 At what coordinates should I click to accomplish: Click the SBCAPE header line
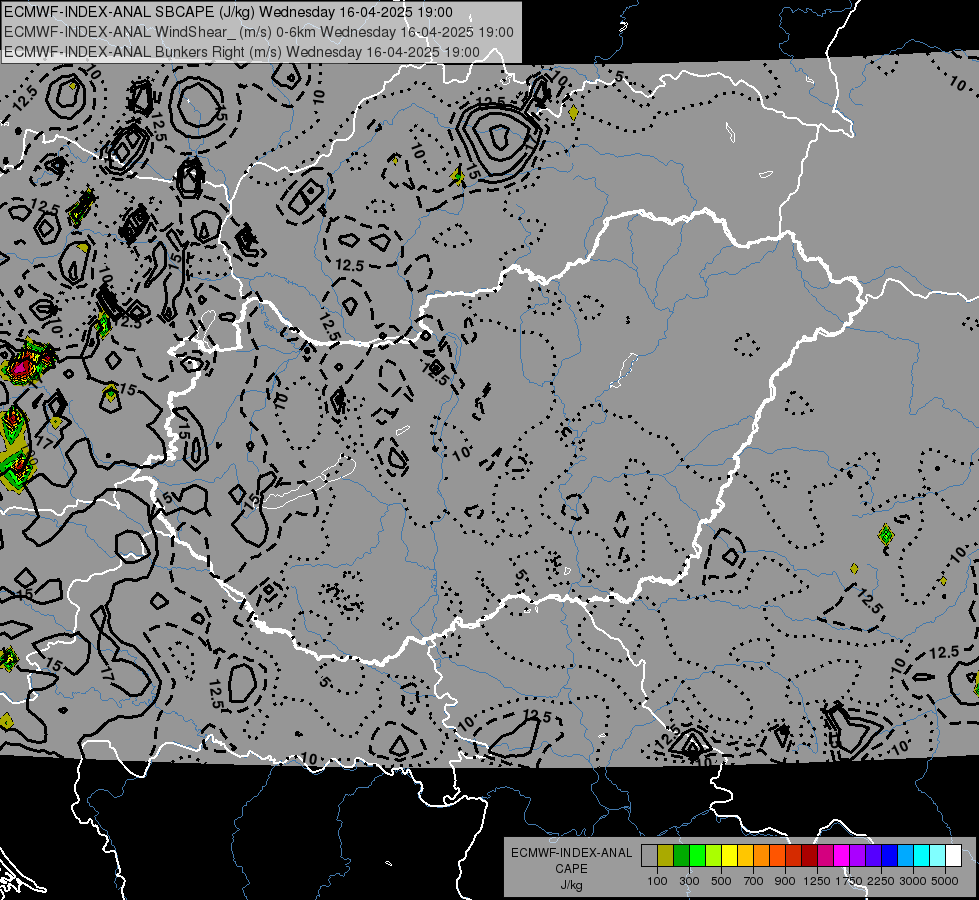point(229,12)
